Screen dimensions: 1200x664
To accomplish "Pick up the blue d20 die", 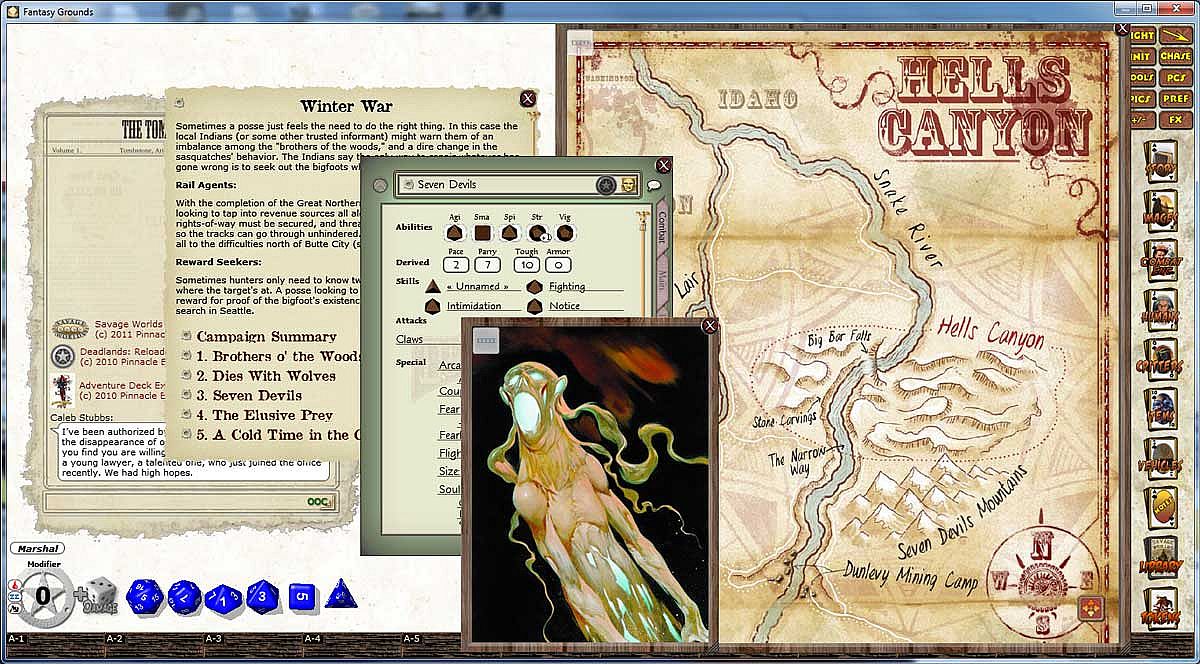I will (145, 598).
